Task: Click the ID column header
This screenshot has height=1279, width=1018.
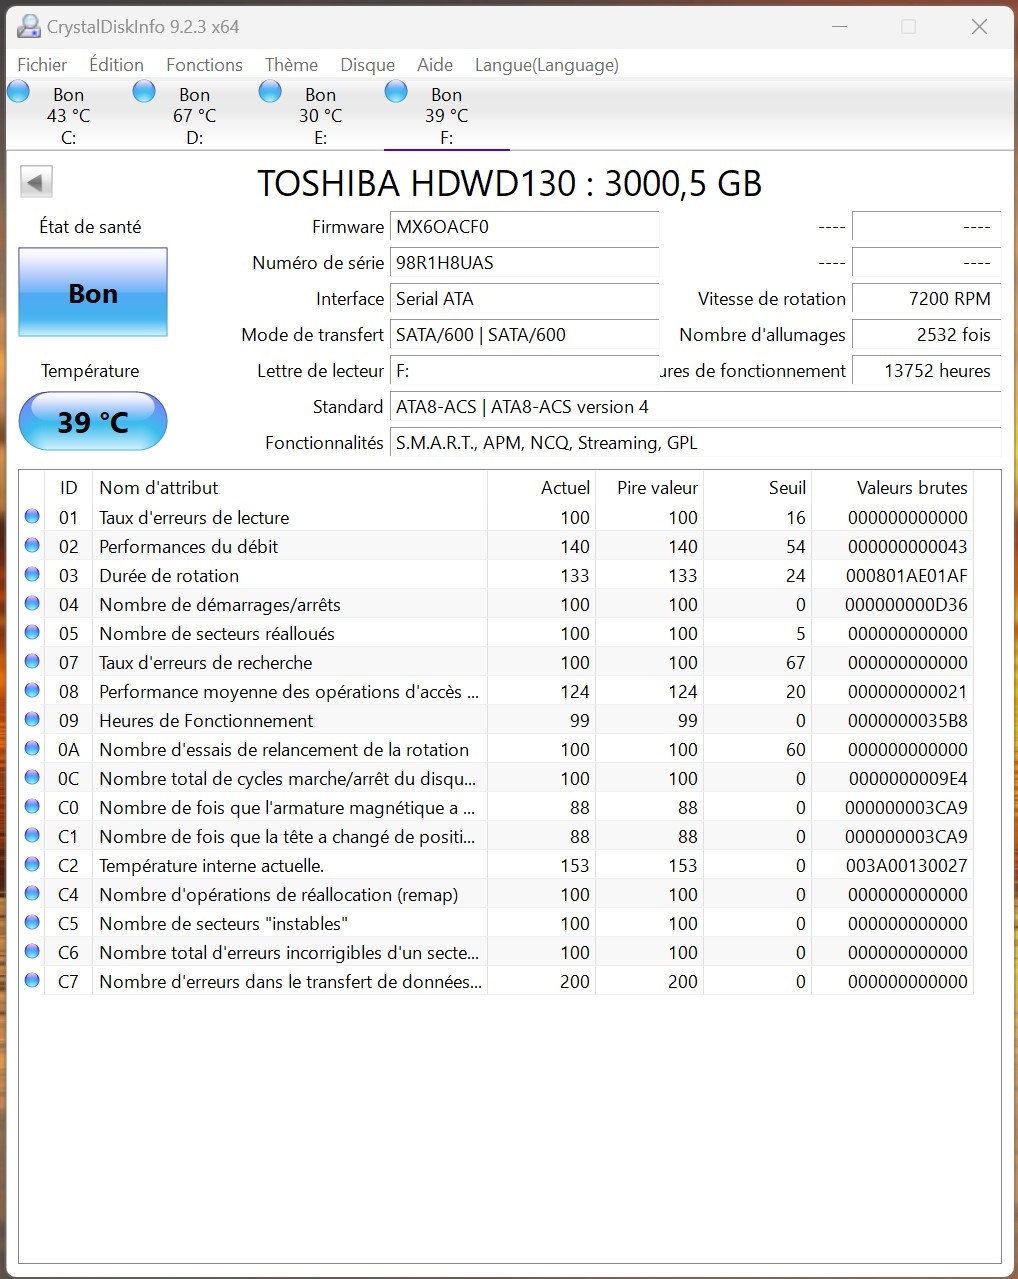Action: pos(68,487)
